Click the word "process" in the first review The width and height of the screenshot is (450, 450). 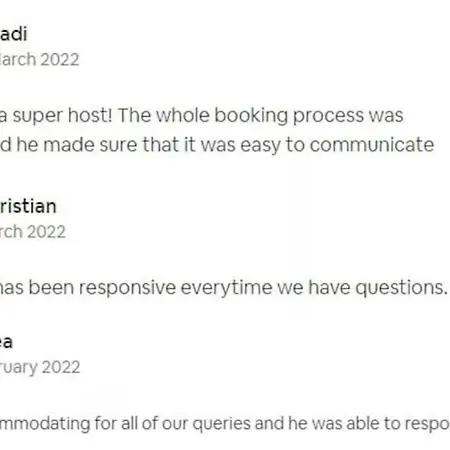(328, 117)
